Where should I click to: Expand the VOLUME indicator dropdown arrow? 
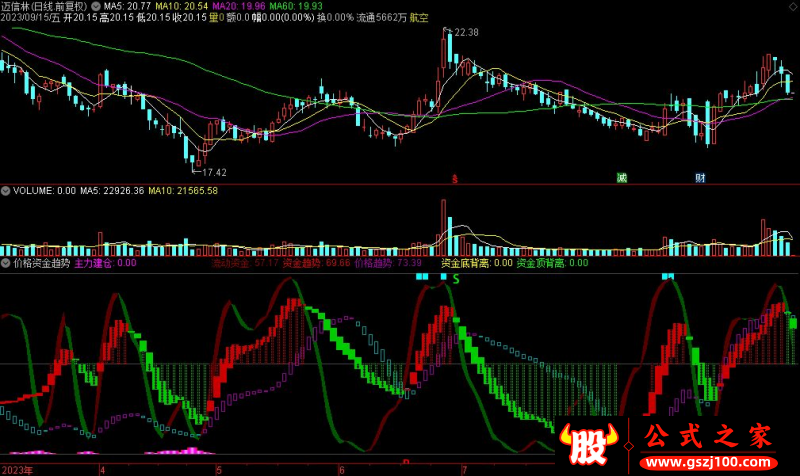pyautogui.click(x=6, y=191)
